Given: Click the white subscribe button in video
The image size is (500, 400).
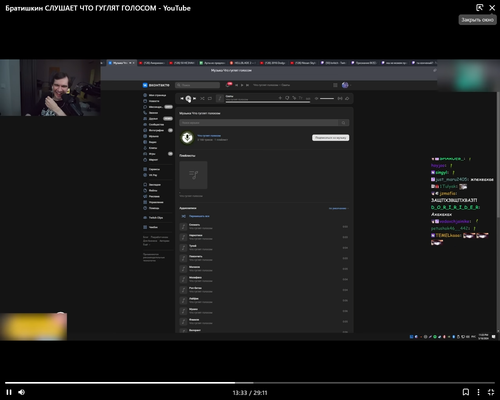Looking at the screenshot, I should click(330, 138).
